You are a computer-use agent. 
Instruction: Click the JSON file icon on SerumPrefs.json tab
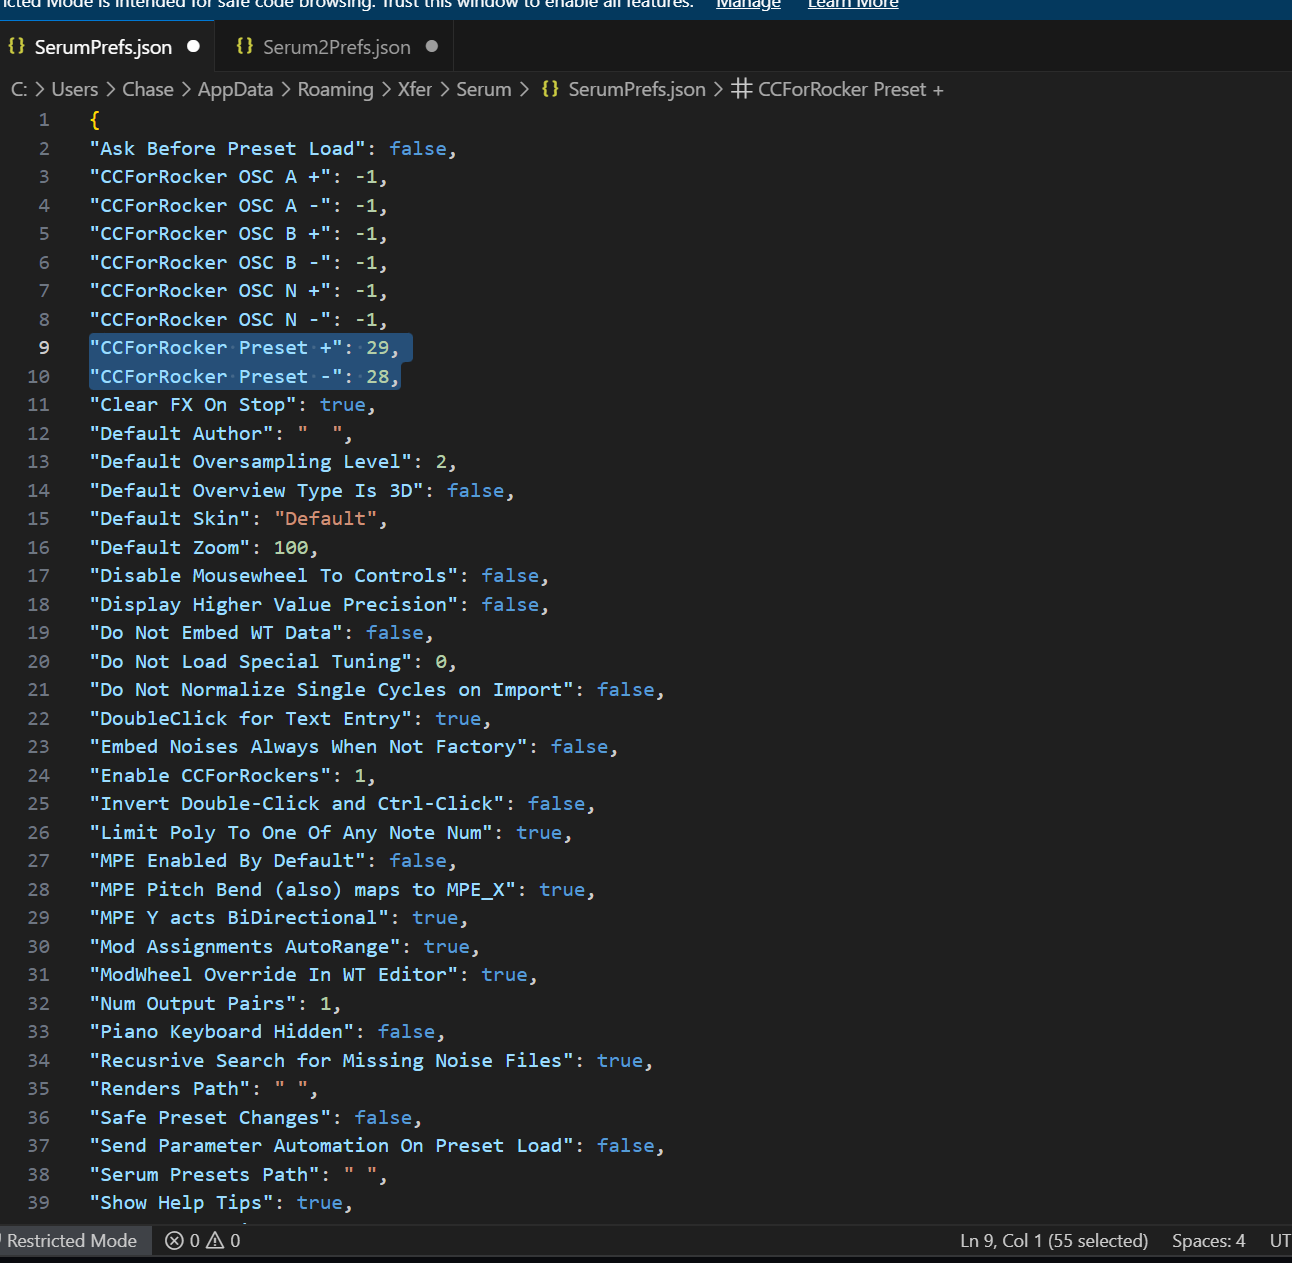coord(16,46)
